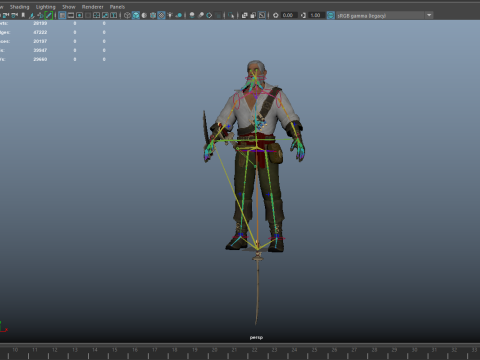Toggle textured display checker icon
The height and width of the screenshot is (360, 480).
coord(161,15)
